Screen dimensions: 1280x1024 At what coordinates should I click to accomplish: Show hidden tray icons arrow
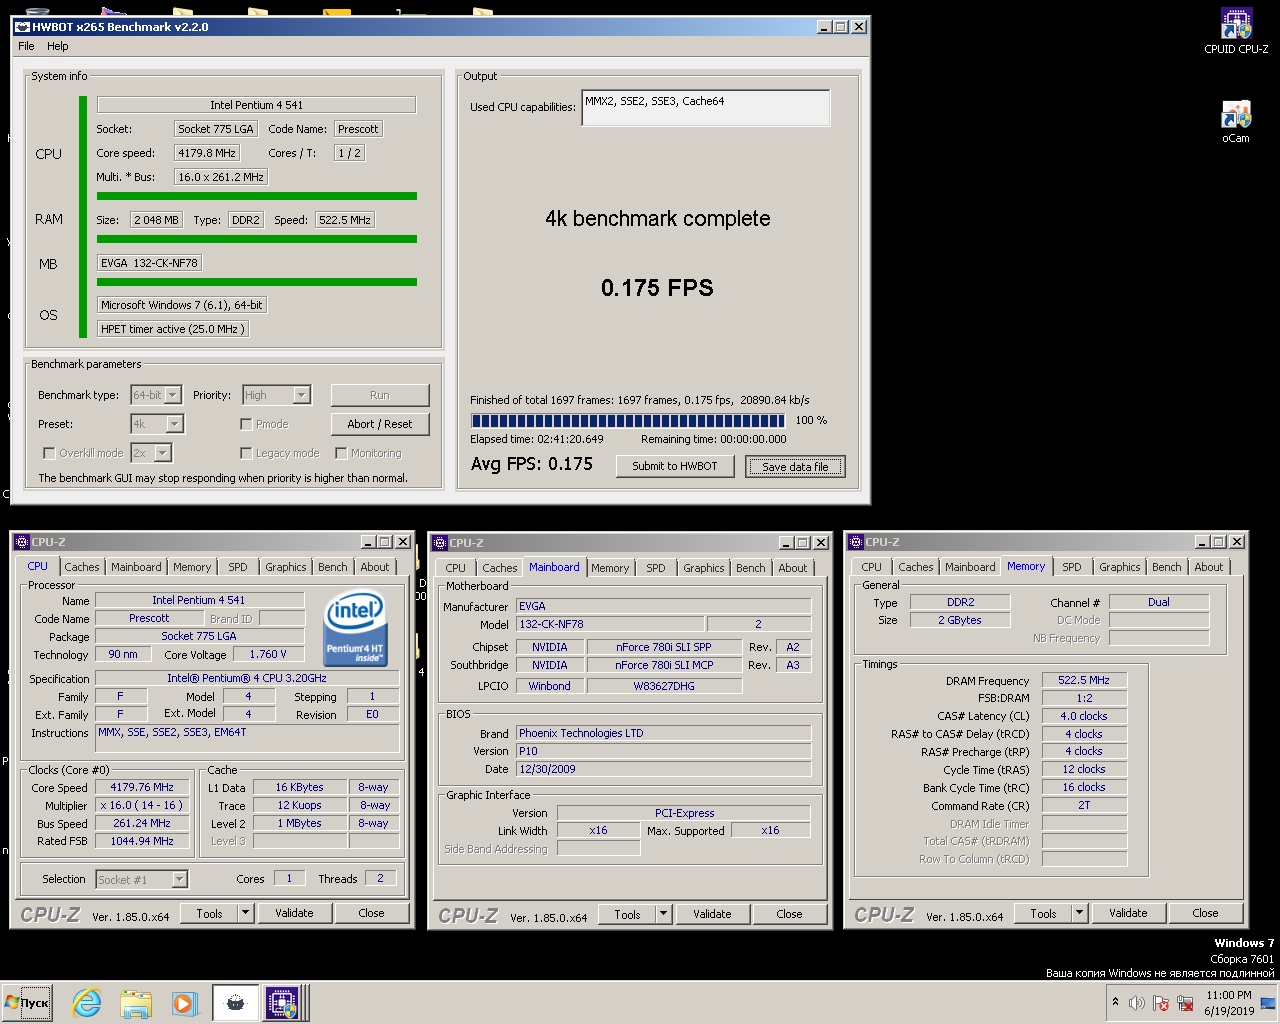pos(1115,1002)
